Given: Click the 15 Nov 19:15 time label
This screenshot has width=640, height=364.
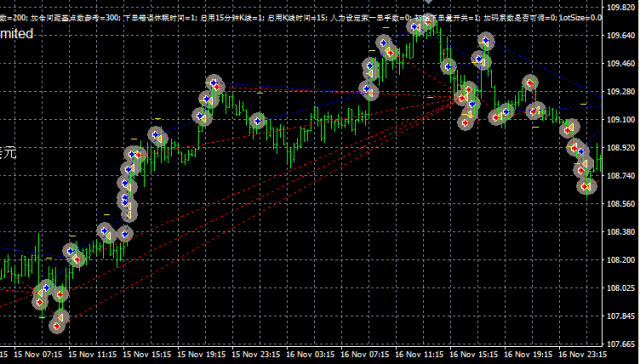Looking at the screenshot, I should coord(201,354).
